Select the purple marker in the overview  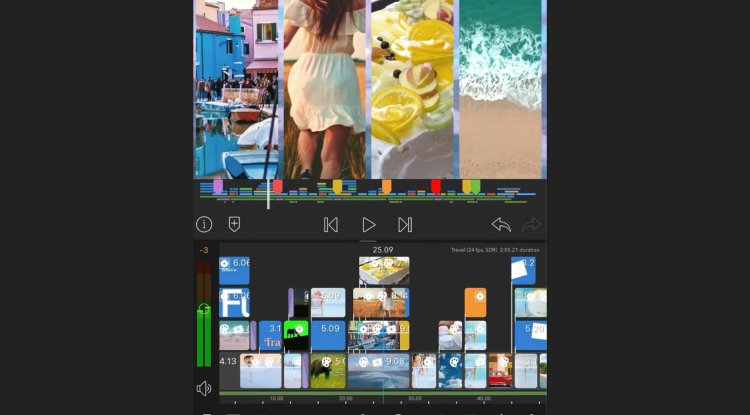point(218,186)
